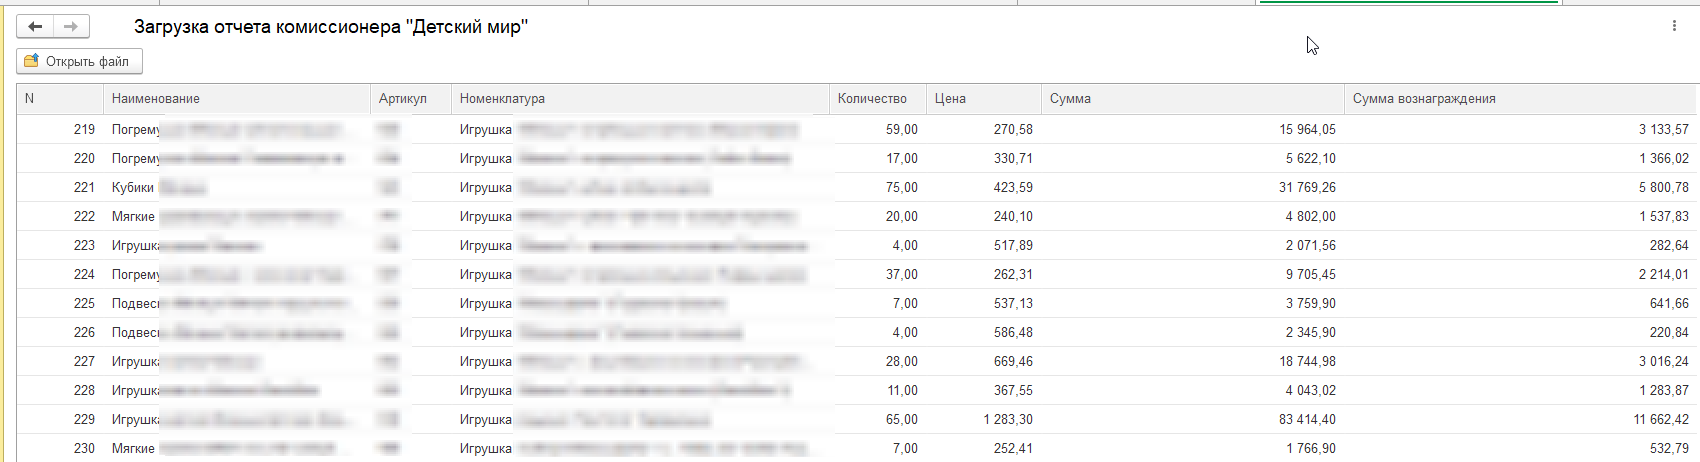Screen dimensions: 1700x462
Task: Click price cell 537,13
Action: (984, 303)
